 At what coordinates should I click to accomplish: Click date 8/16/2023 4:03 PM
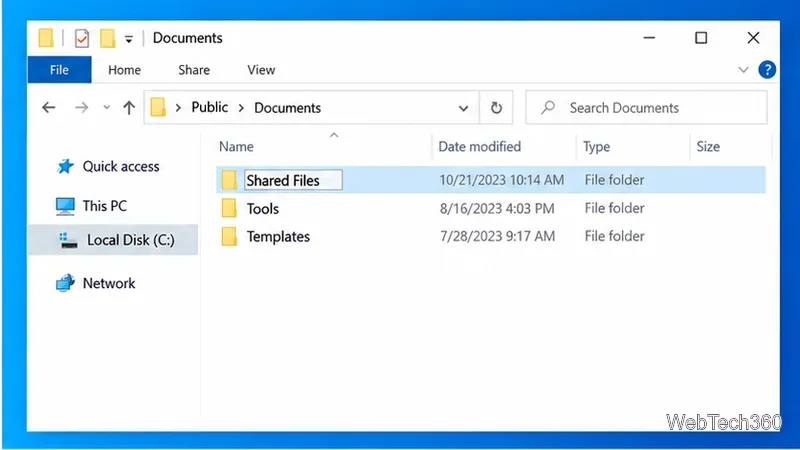coord(497,209)
